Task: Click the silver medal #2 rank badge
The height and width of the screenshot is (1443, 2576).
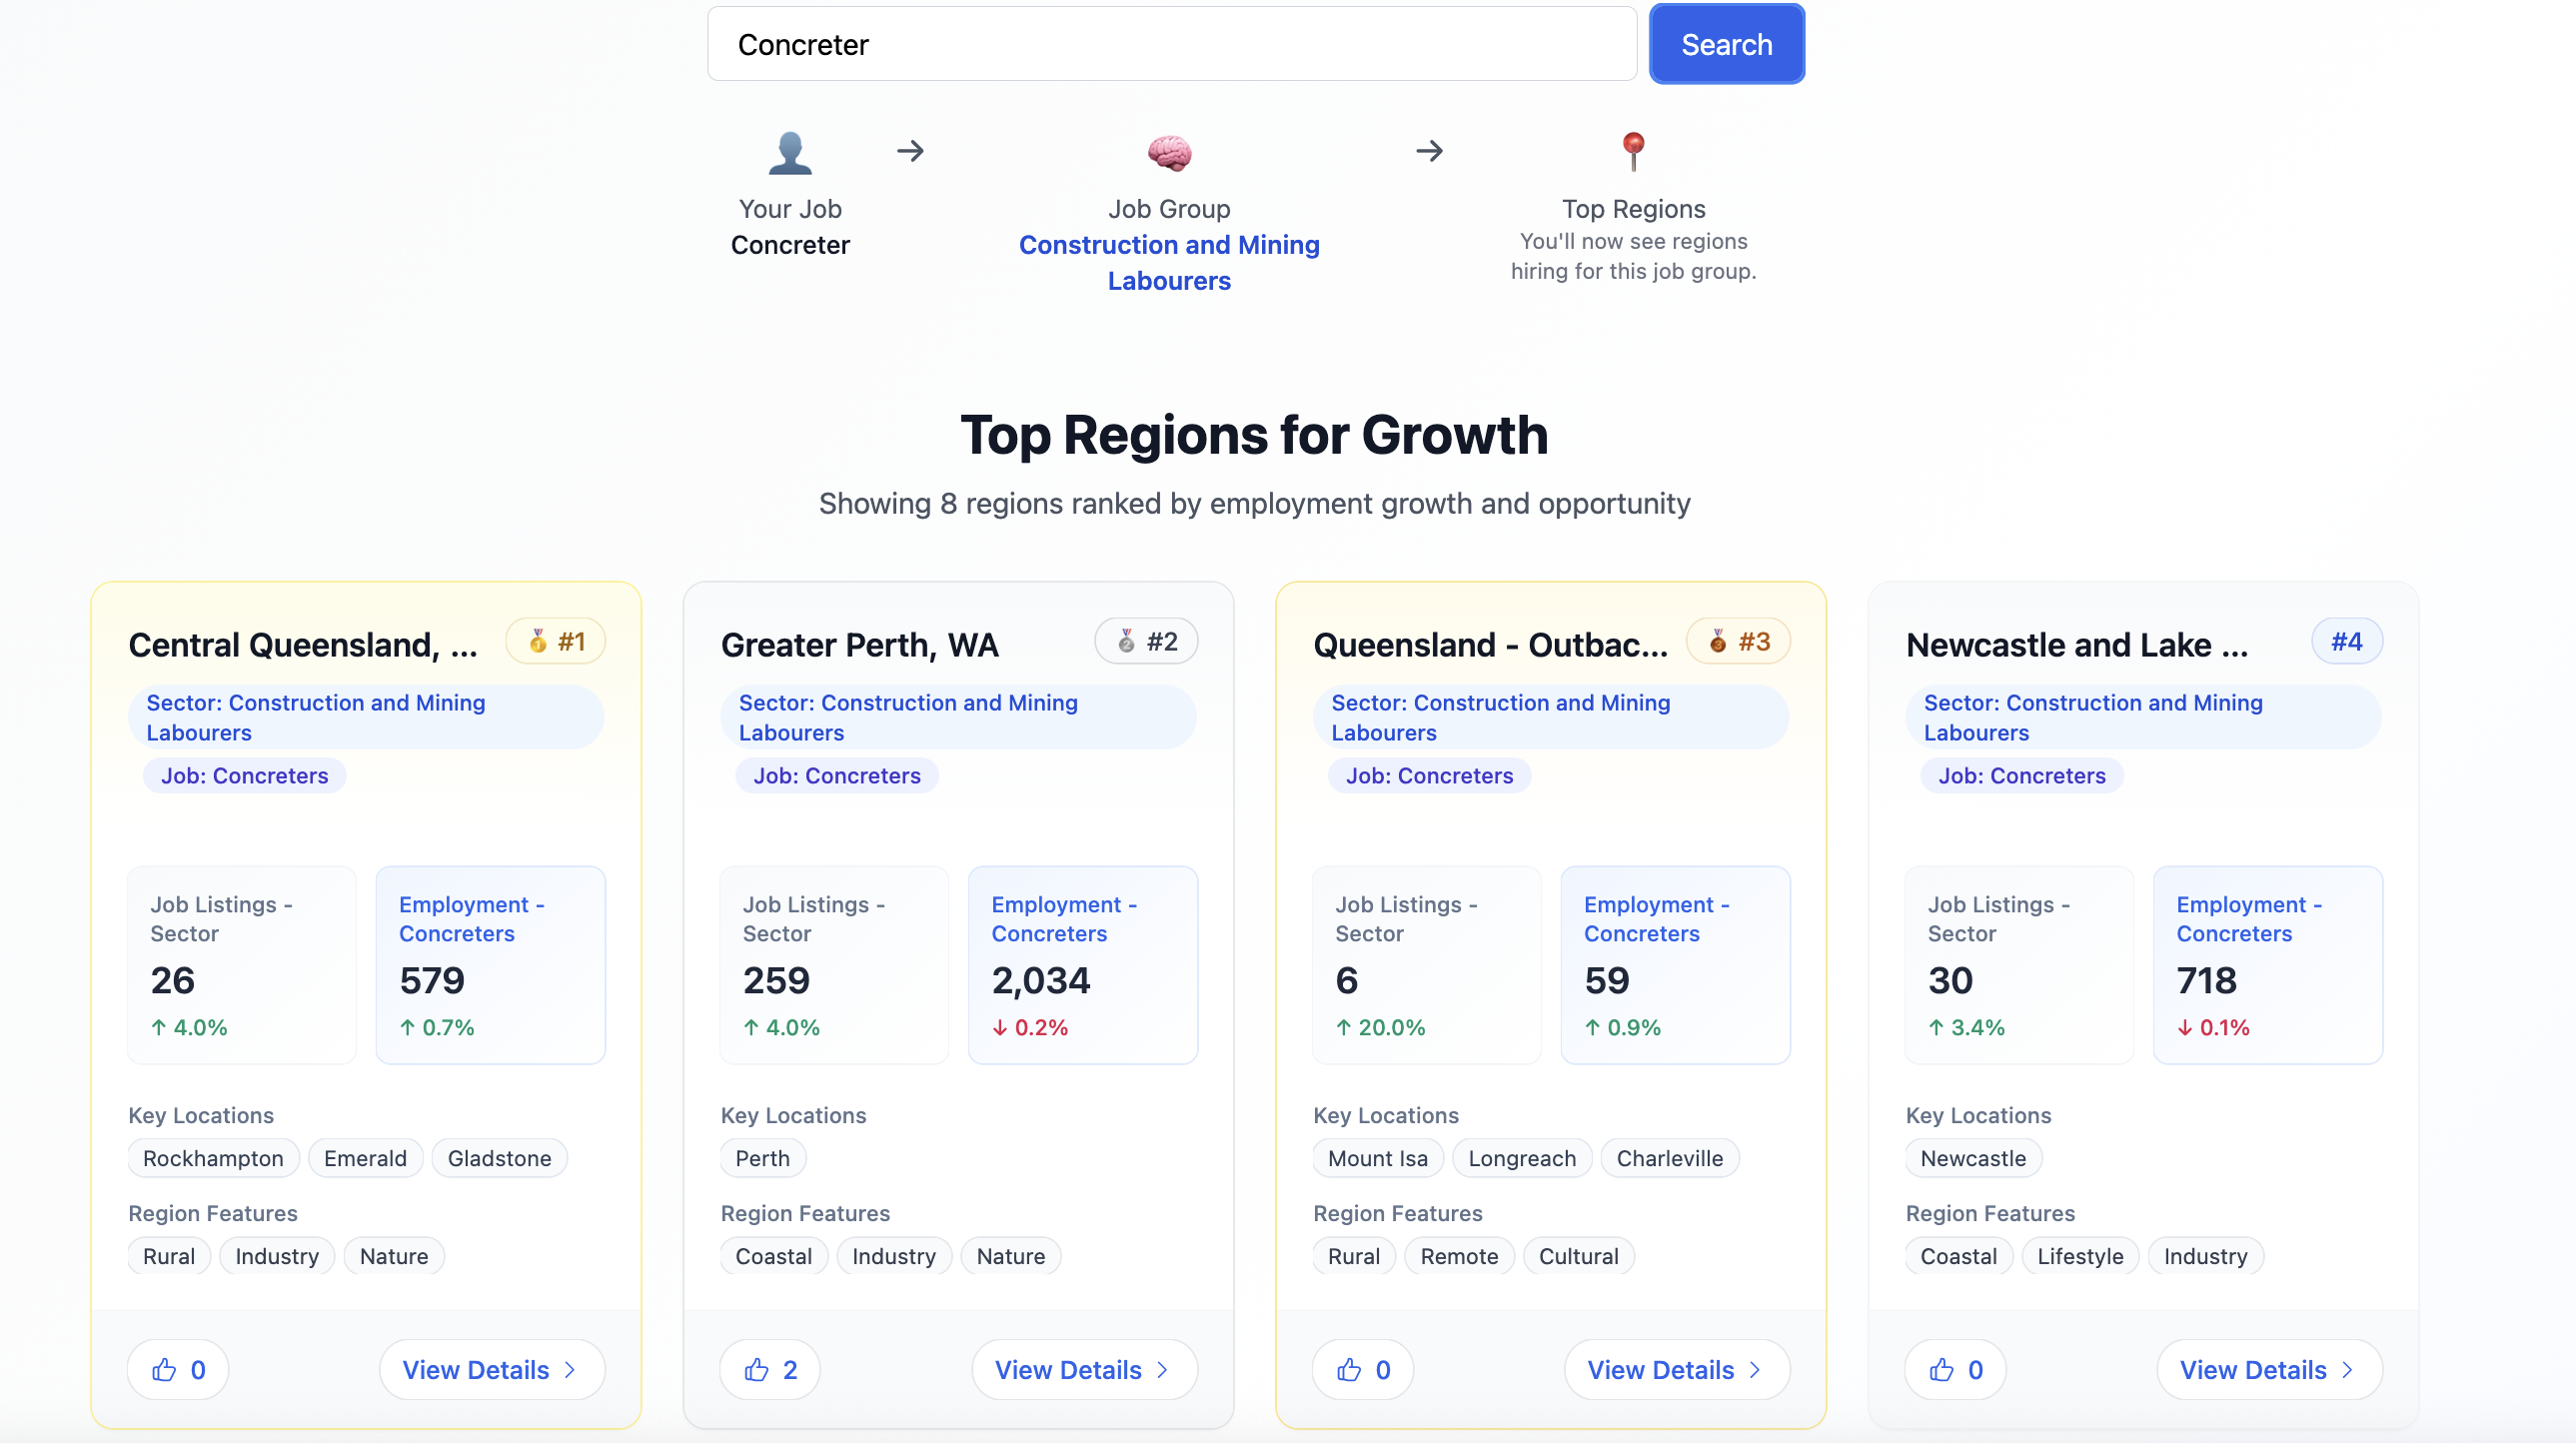Action: click(1146, 641)
